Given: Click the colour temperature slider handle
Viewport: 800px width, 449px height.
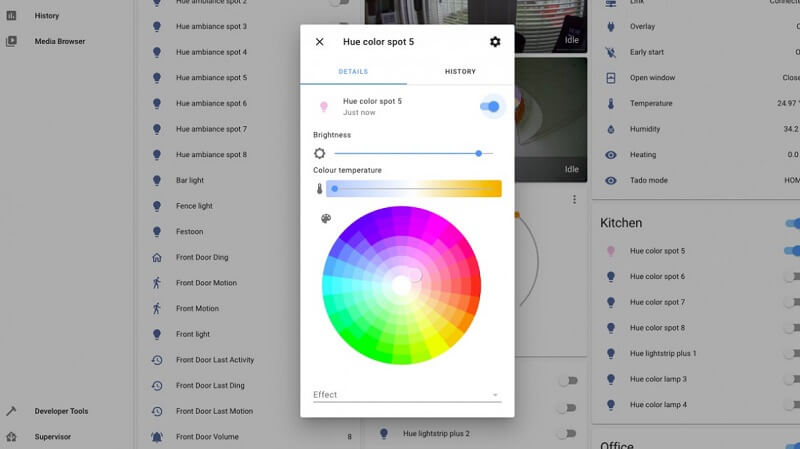Looking at the screenshot, I should click(x=335, y=189).
